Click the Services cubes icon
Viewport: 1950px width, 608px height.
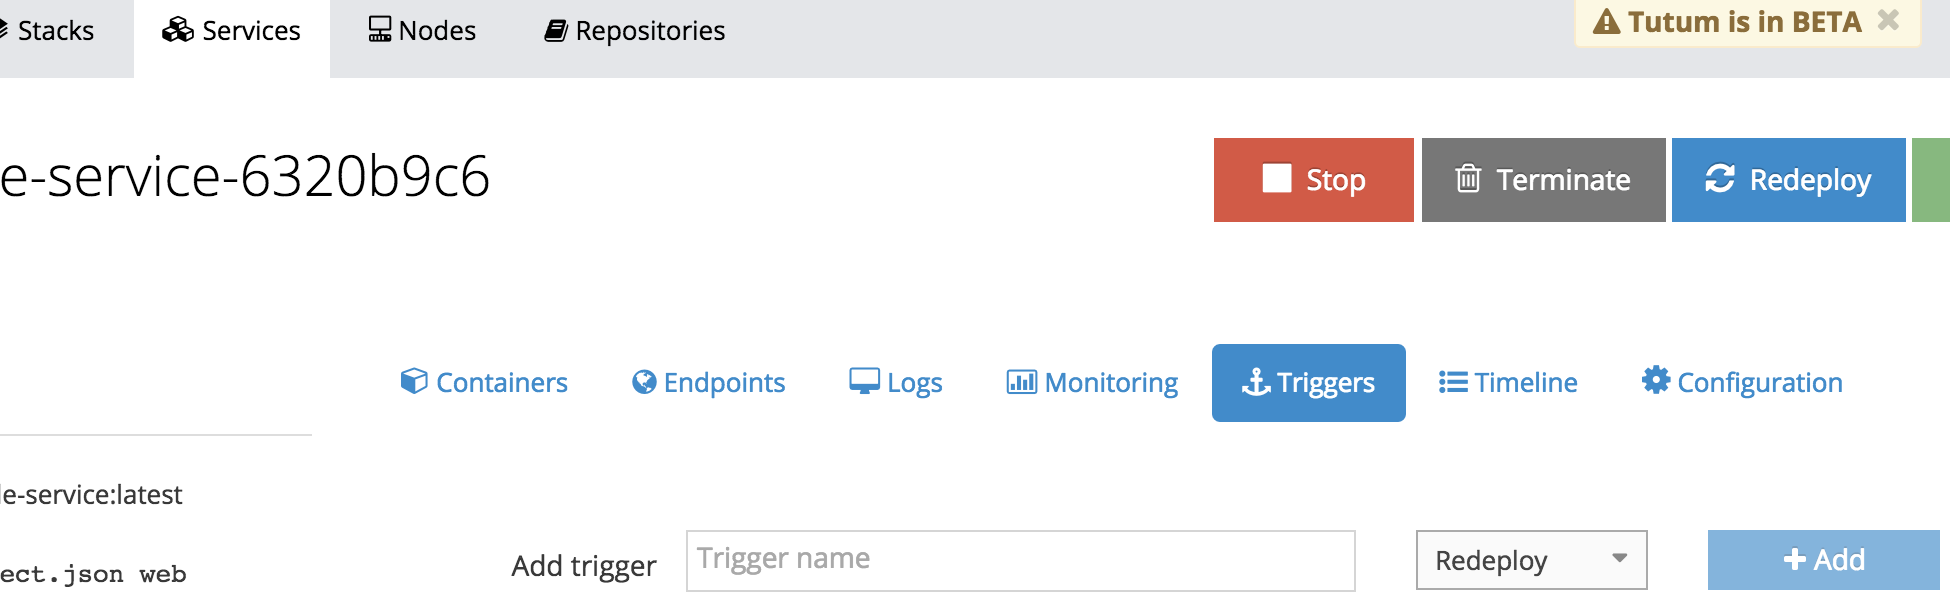tap(178, 30)
